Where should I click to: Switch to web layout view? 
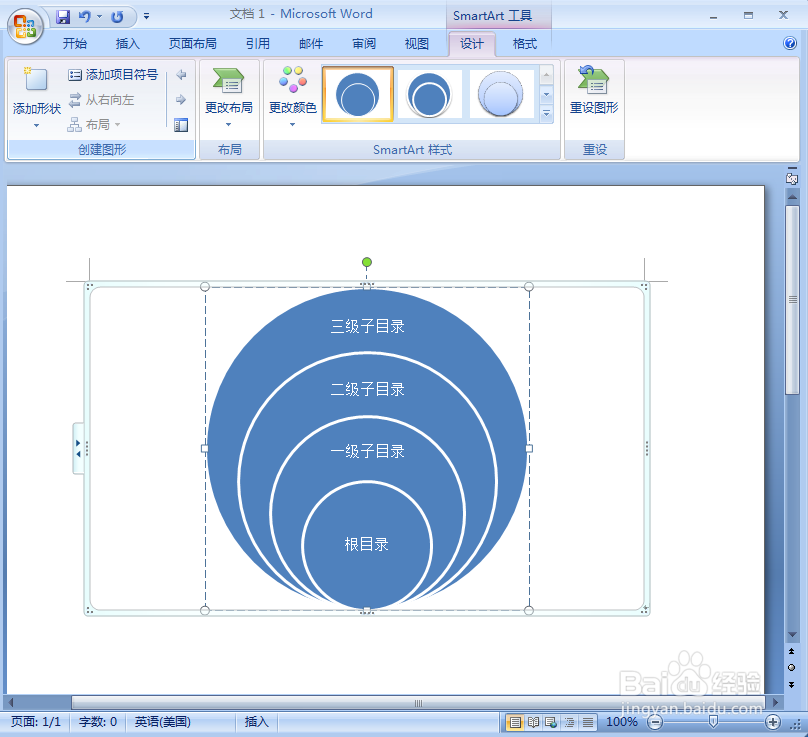tap(551, 723)
